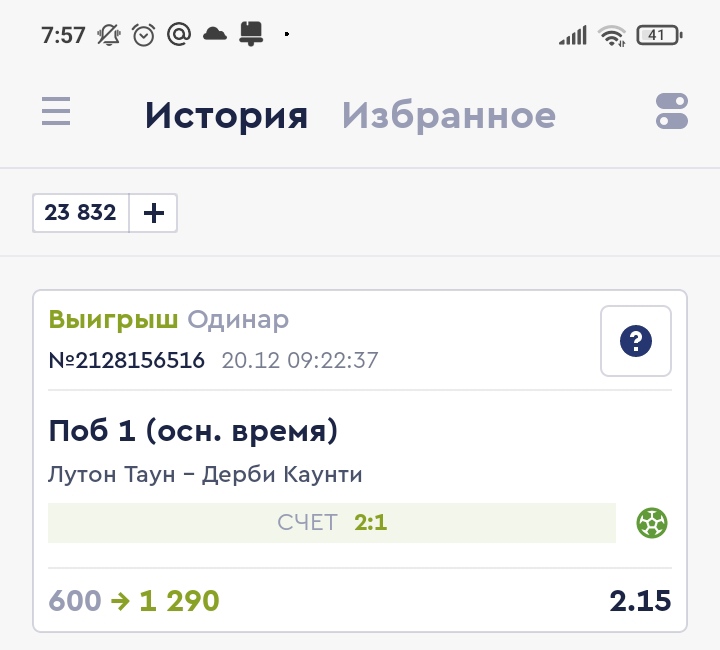Screen dimensions: 720x650
Task: Tap the plus button to add funds
Action: (x=153, y=213)
